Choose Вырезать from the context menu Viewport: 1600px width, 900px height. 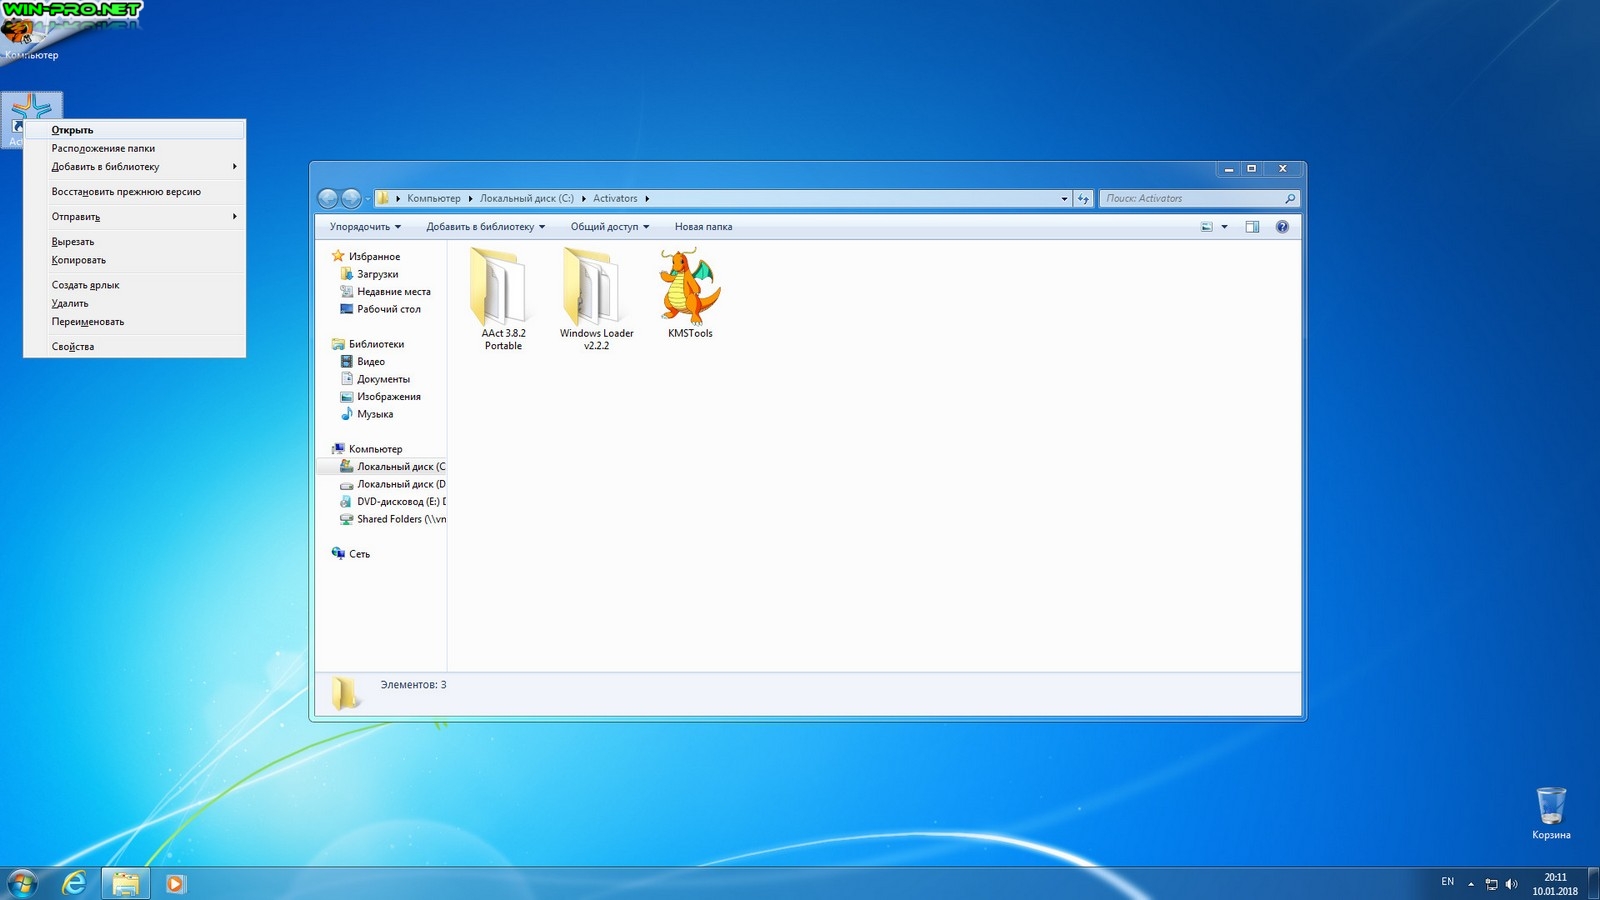[x=135, y=242]
